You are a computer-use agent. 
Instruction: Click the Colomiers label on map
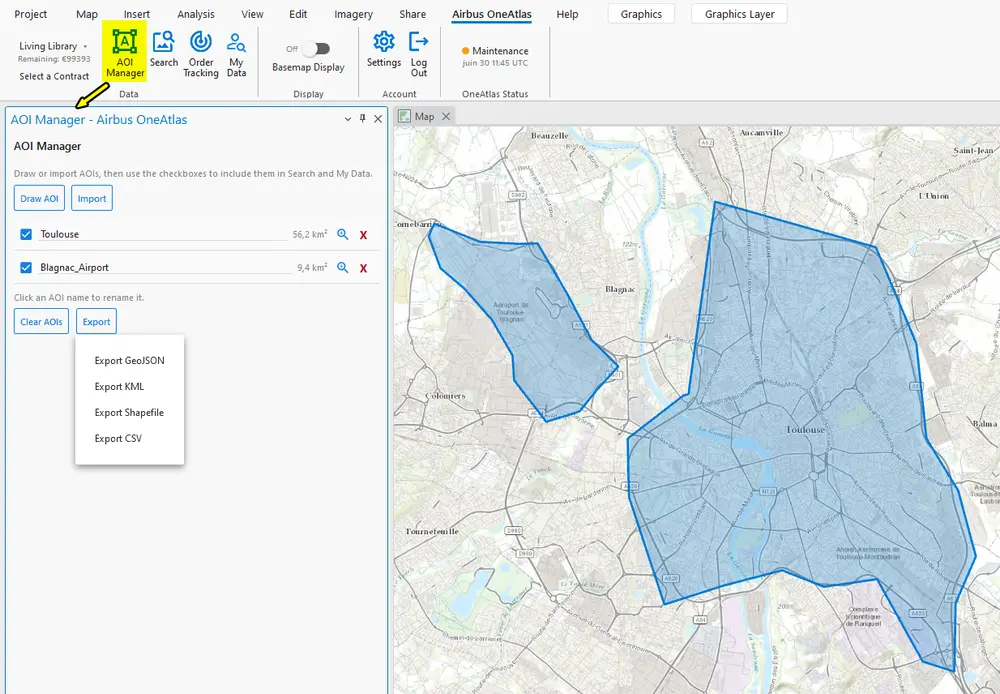[445, 395]
